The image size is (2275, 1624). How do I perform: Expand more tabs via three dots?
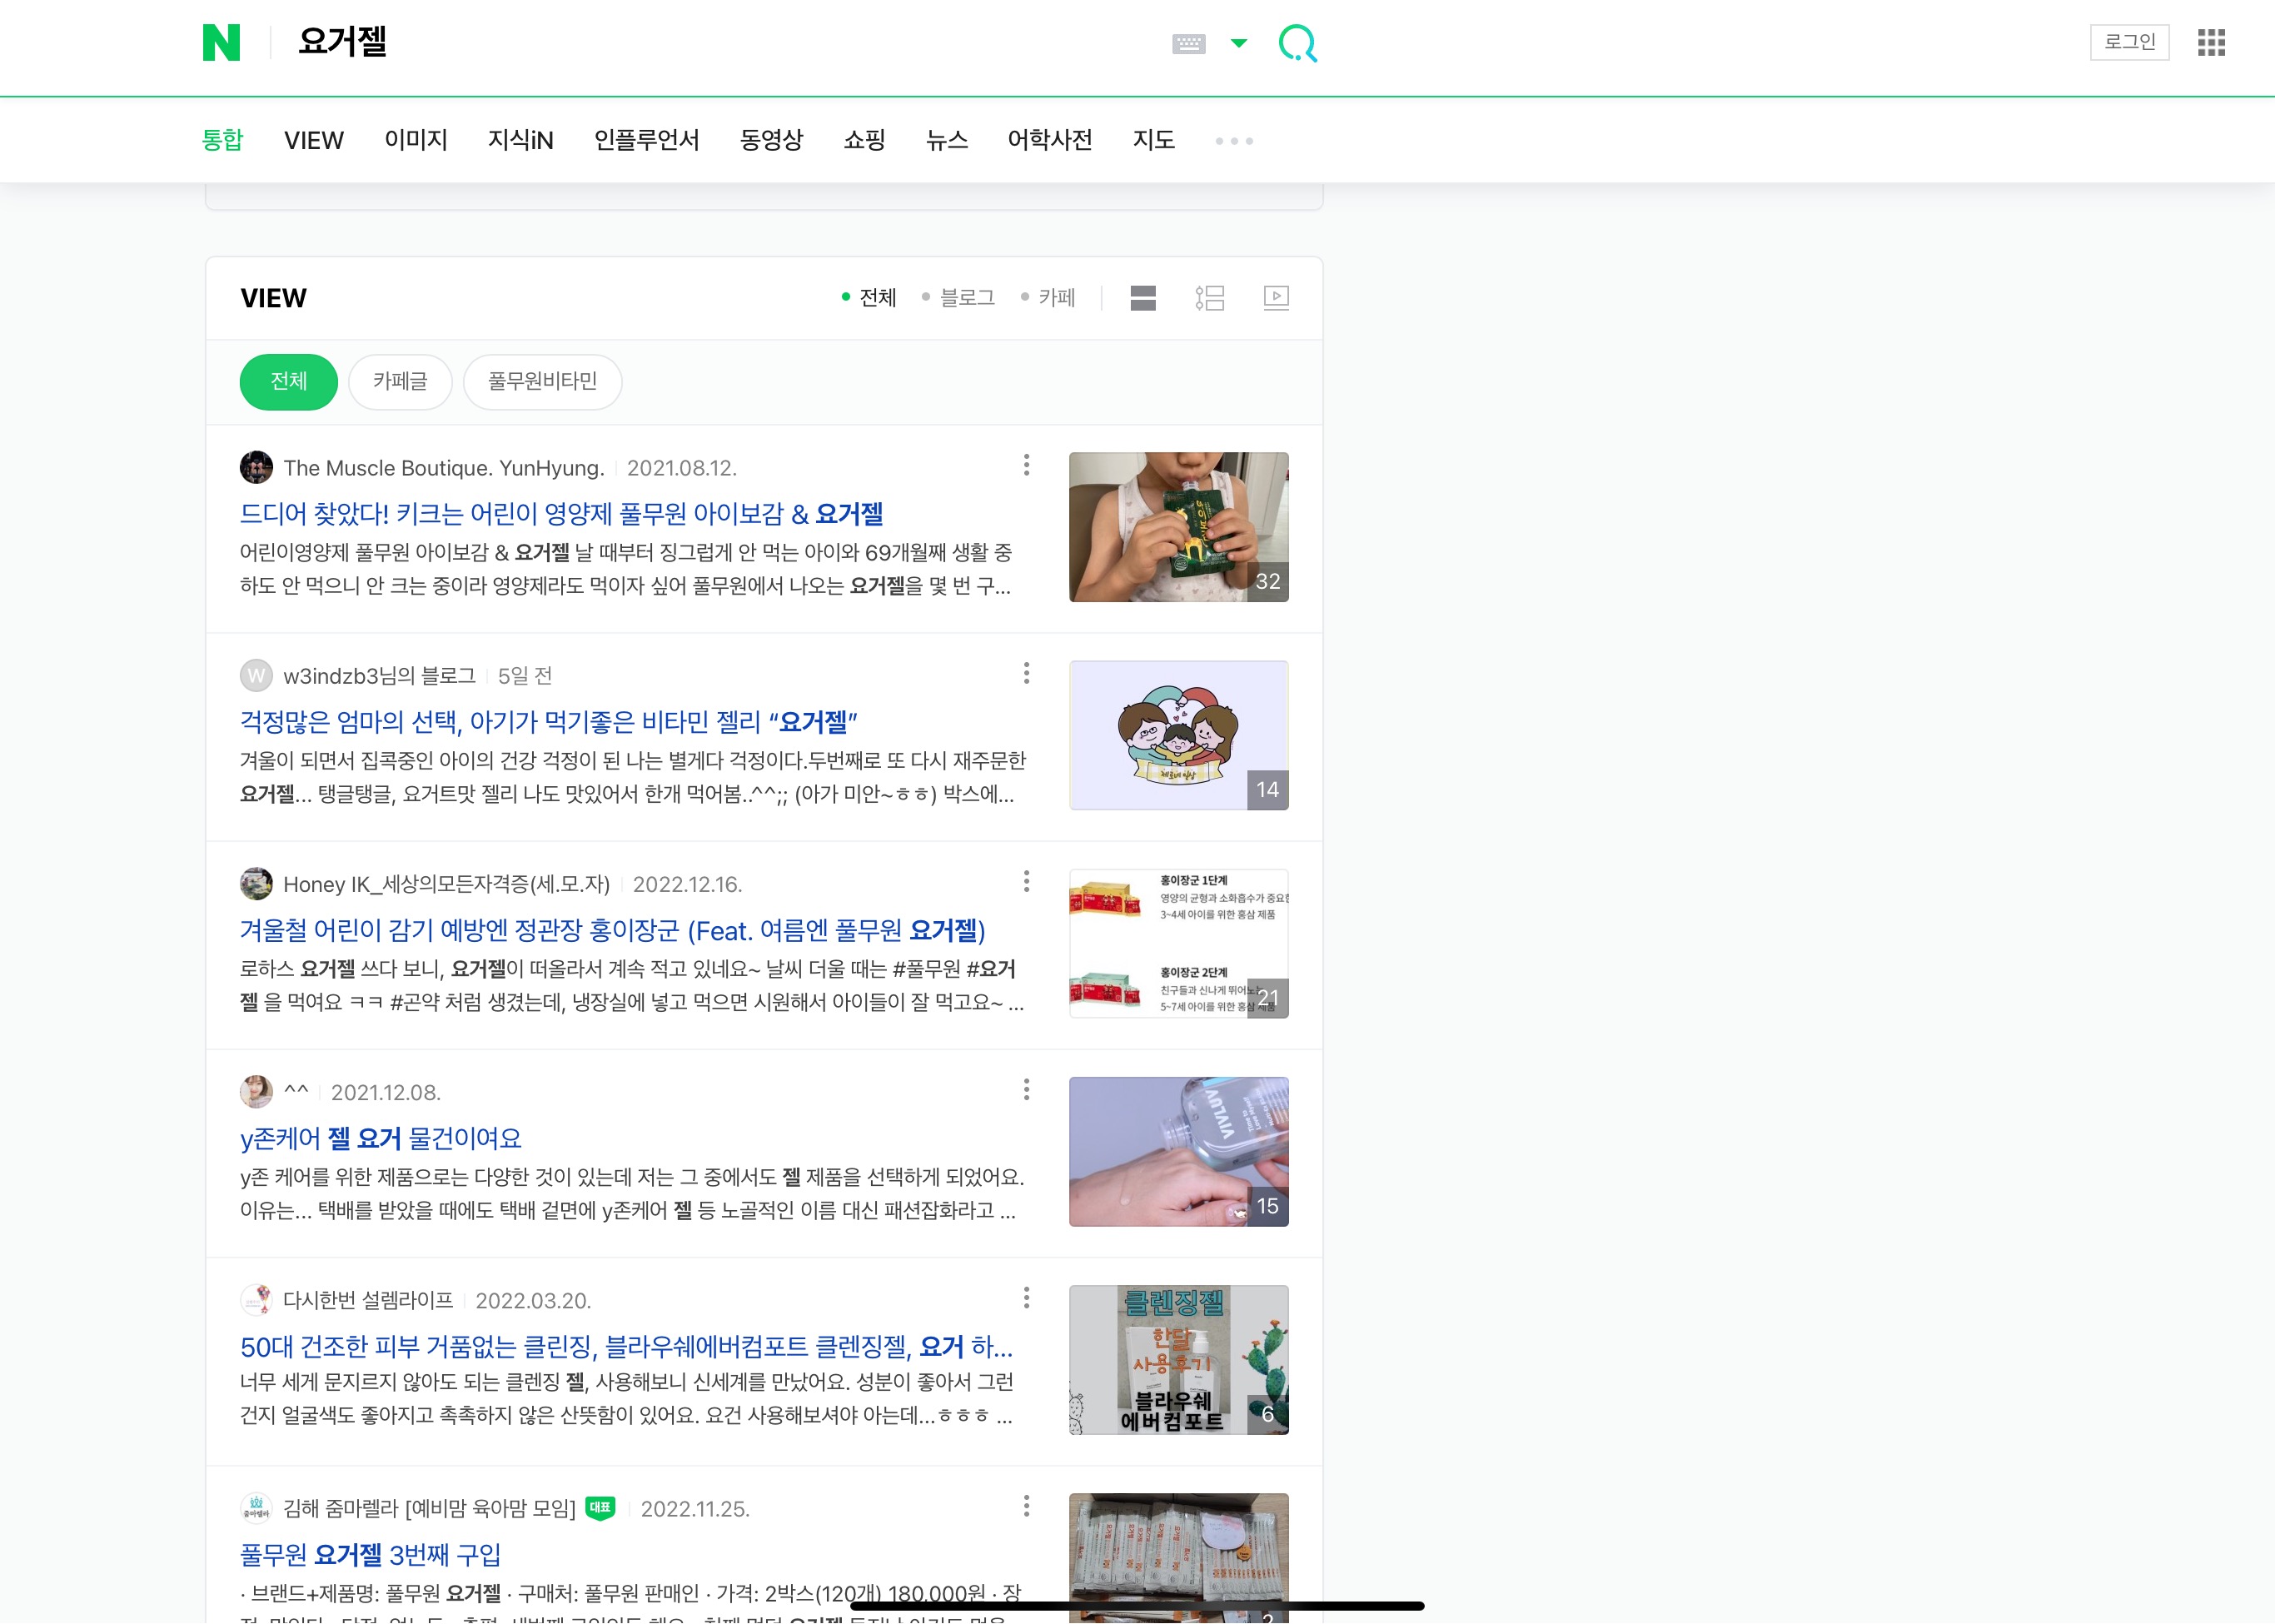coord(1234,141)
